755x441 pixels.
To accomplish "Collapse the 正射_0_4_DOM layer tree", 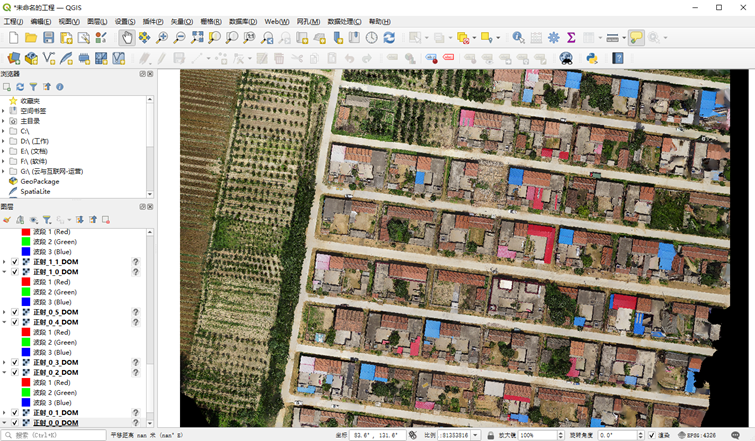I will 4,322.
